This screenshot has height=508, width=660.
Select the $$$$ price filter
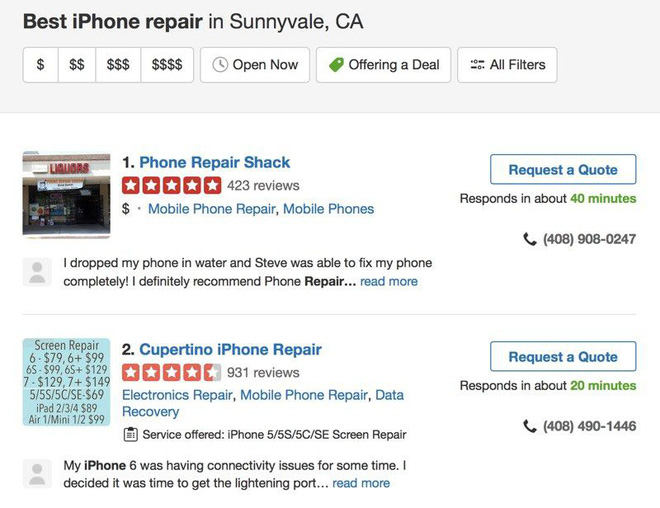(167, 65)
